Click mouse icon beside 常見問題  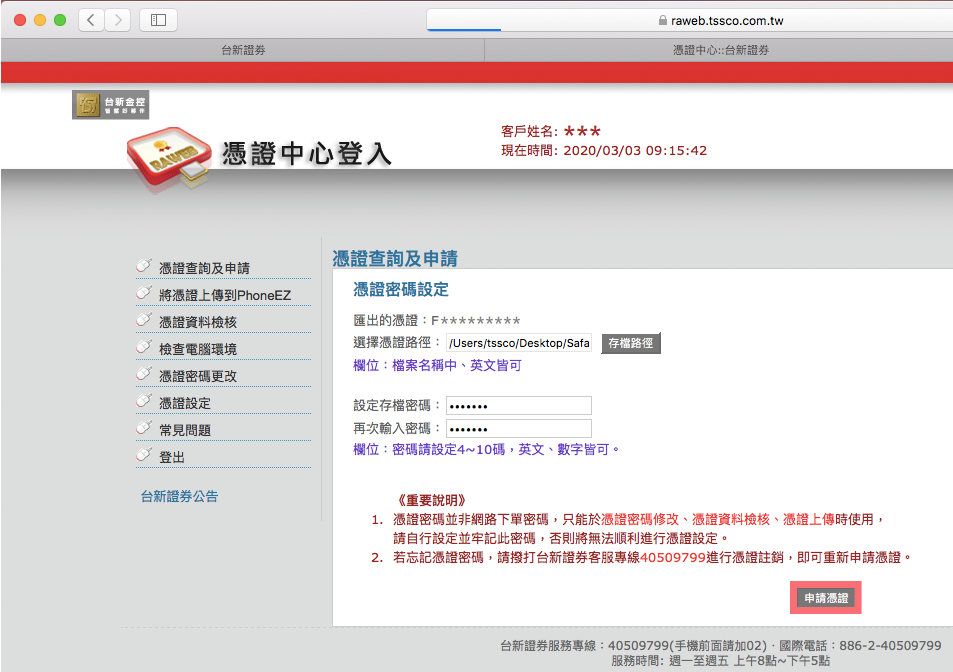pyautogui.click(x=144, y=427)
